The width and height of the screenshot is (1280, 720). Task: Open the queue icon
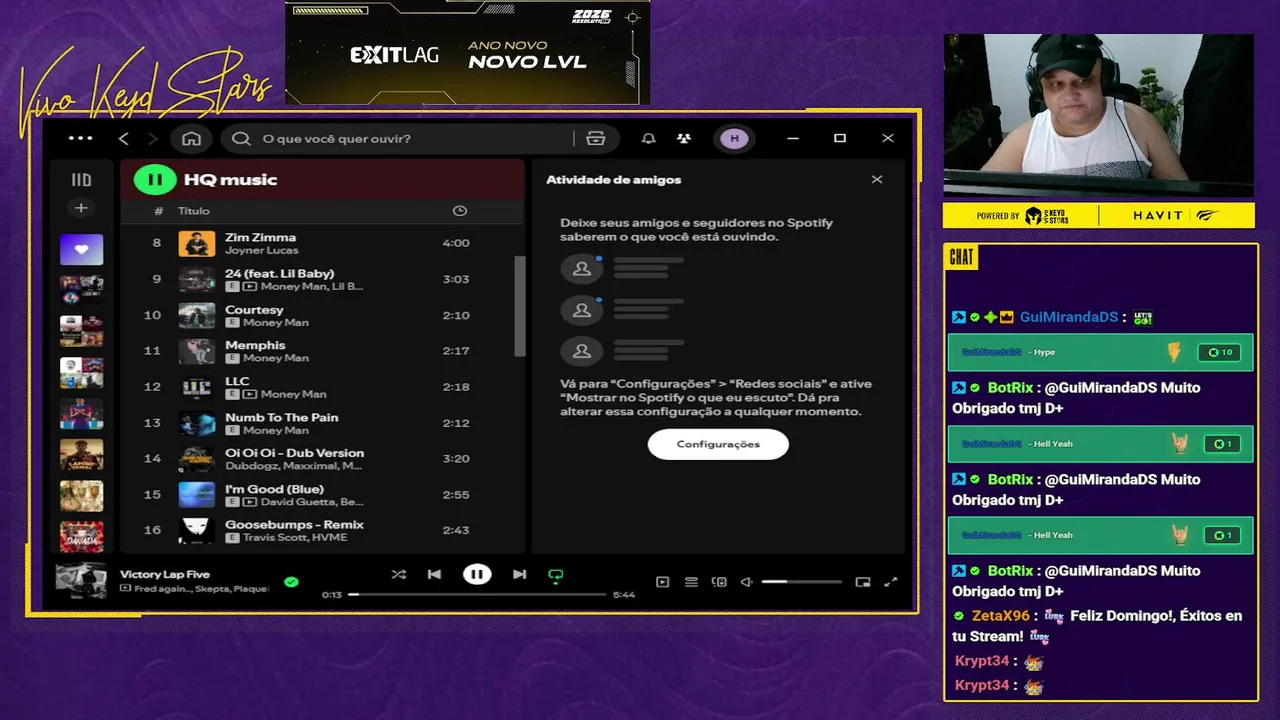point(691,582)
